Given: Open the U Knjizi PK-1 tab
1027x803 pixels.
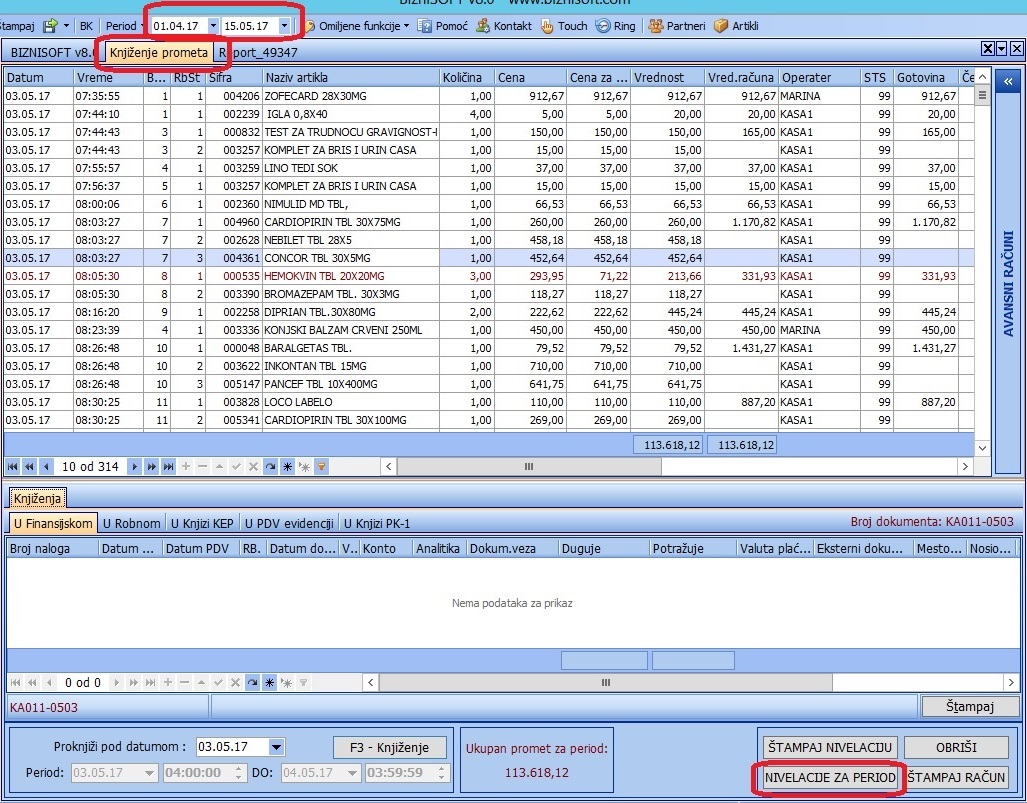Looking at the screenshot, I should pyautogui.click(x=377, y=523).
